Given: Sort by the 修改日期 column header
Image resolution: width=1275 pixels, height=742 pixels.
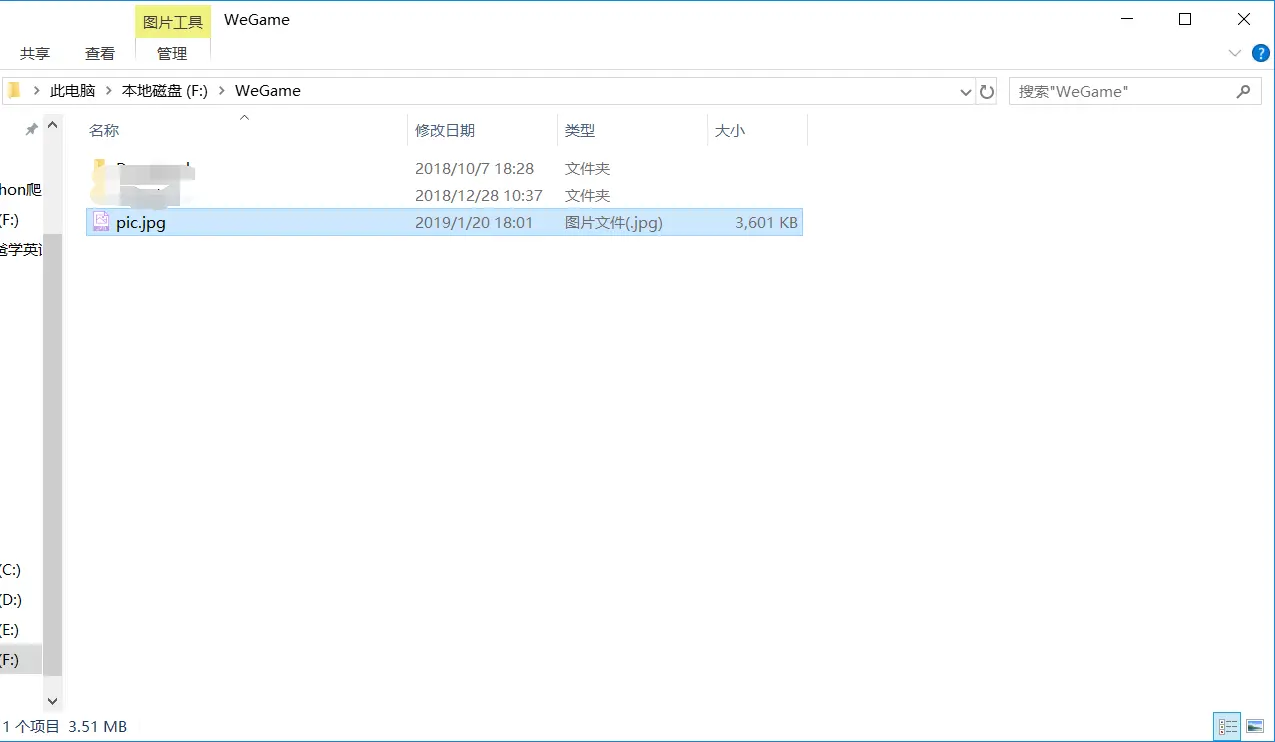Looking at the screenshot, I should (445, 131).
